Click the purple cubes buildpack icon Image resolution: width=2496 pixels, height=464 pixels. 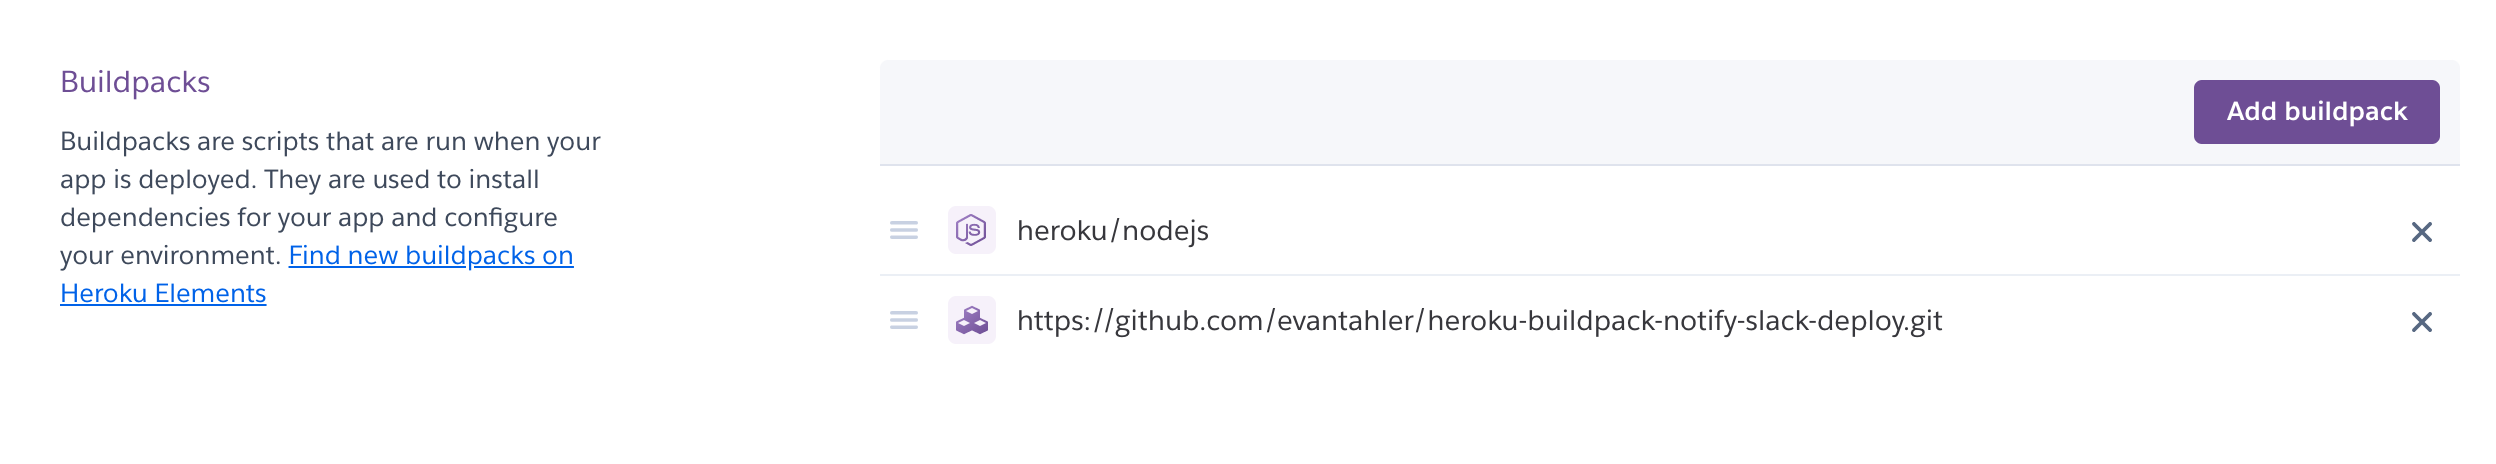click(x=971, y=321)
